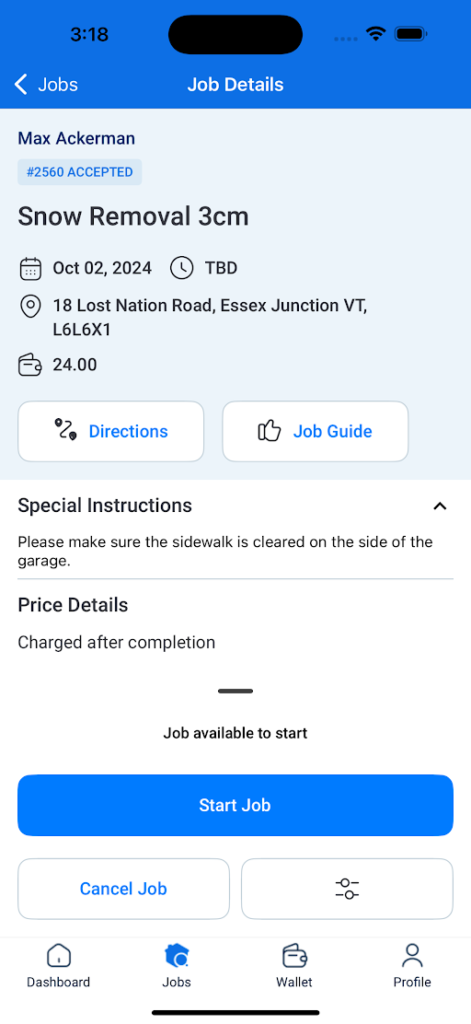Screen dimensions: 471x1024
Task: Tap the bottom sheet drag handle
Action: click(x=235, y=691)
